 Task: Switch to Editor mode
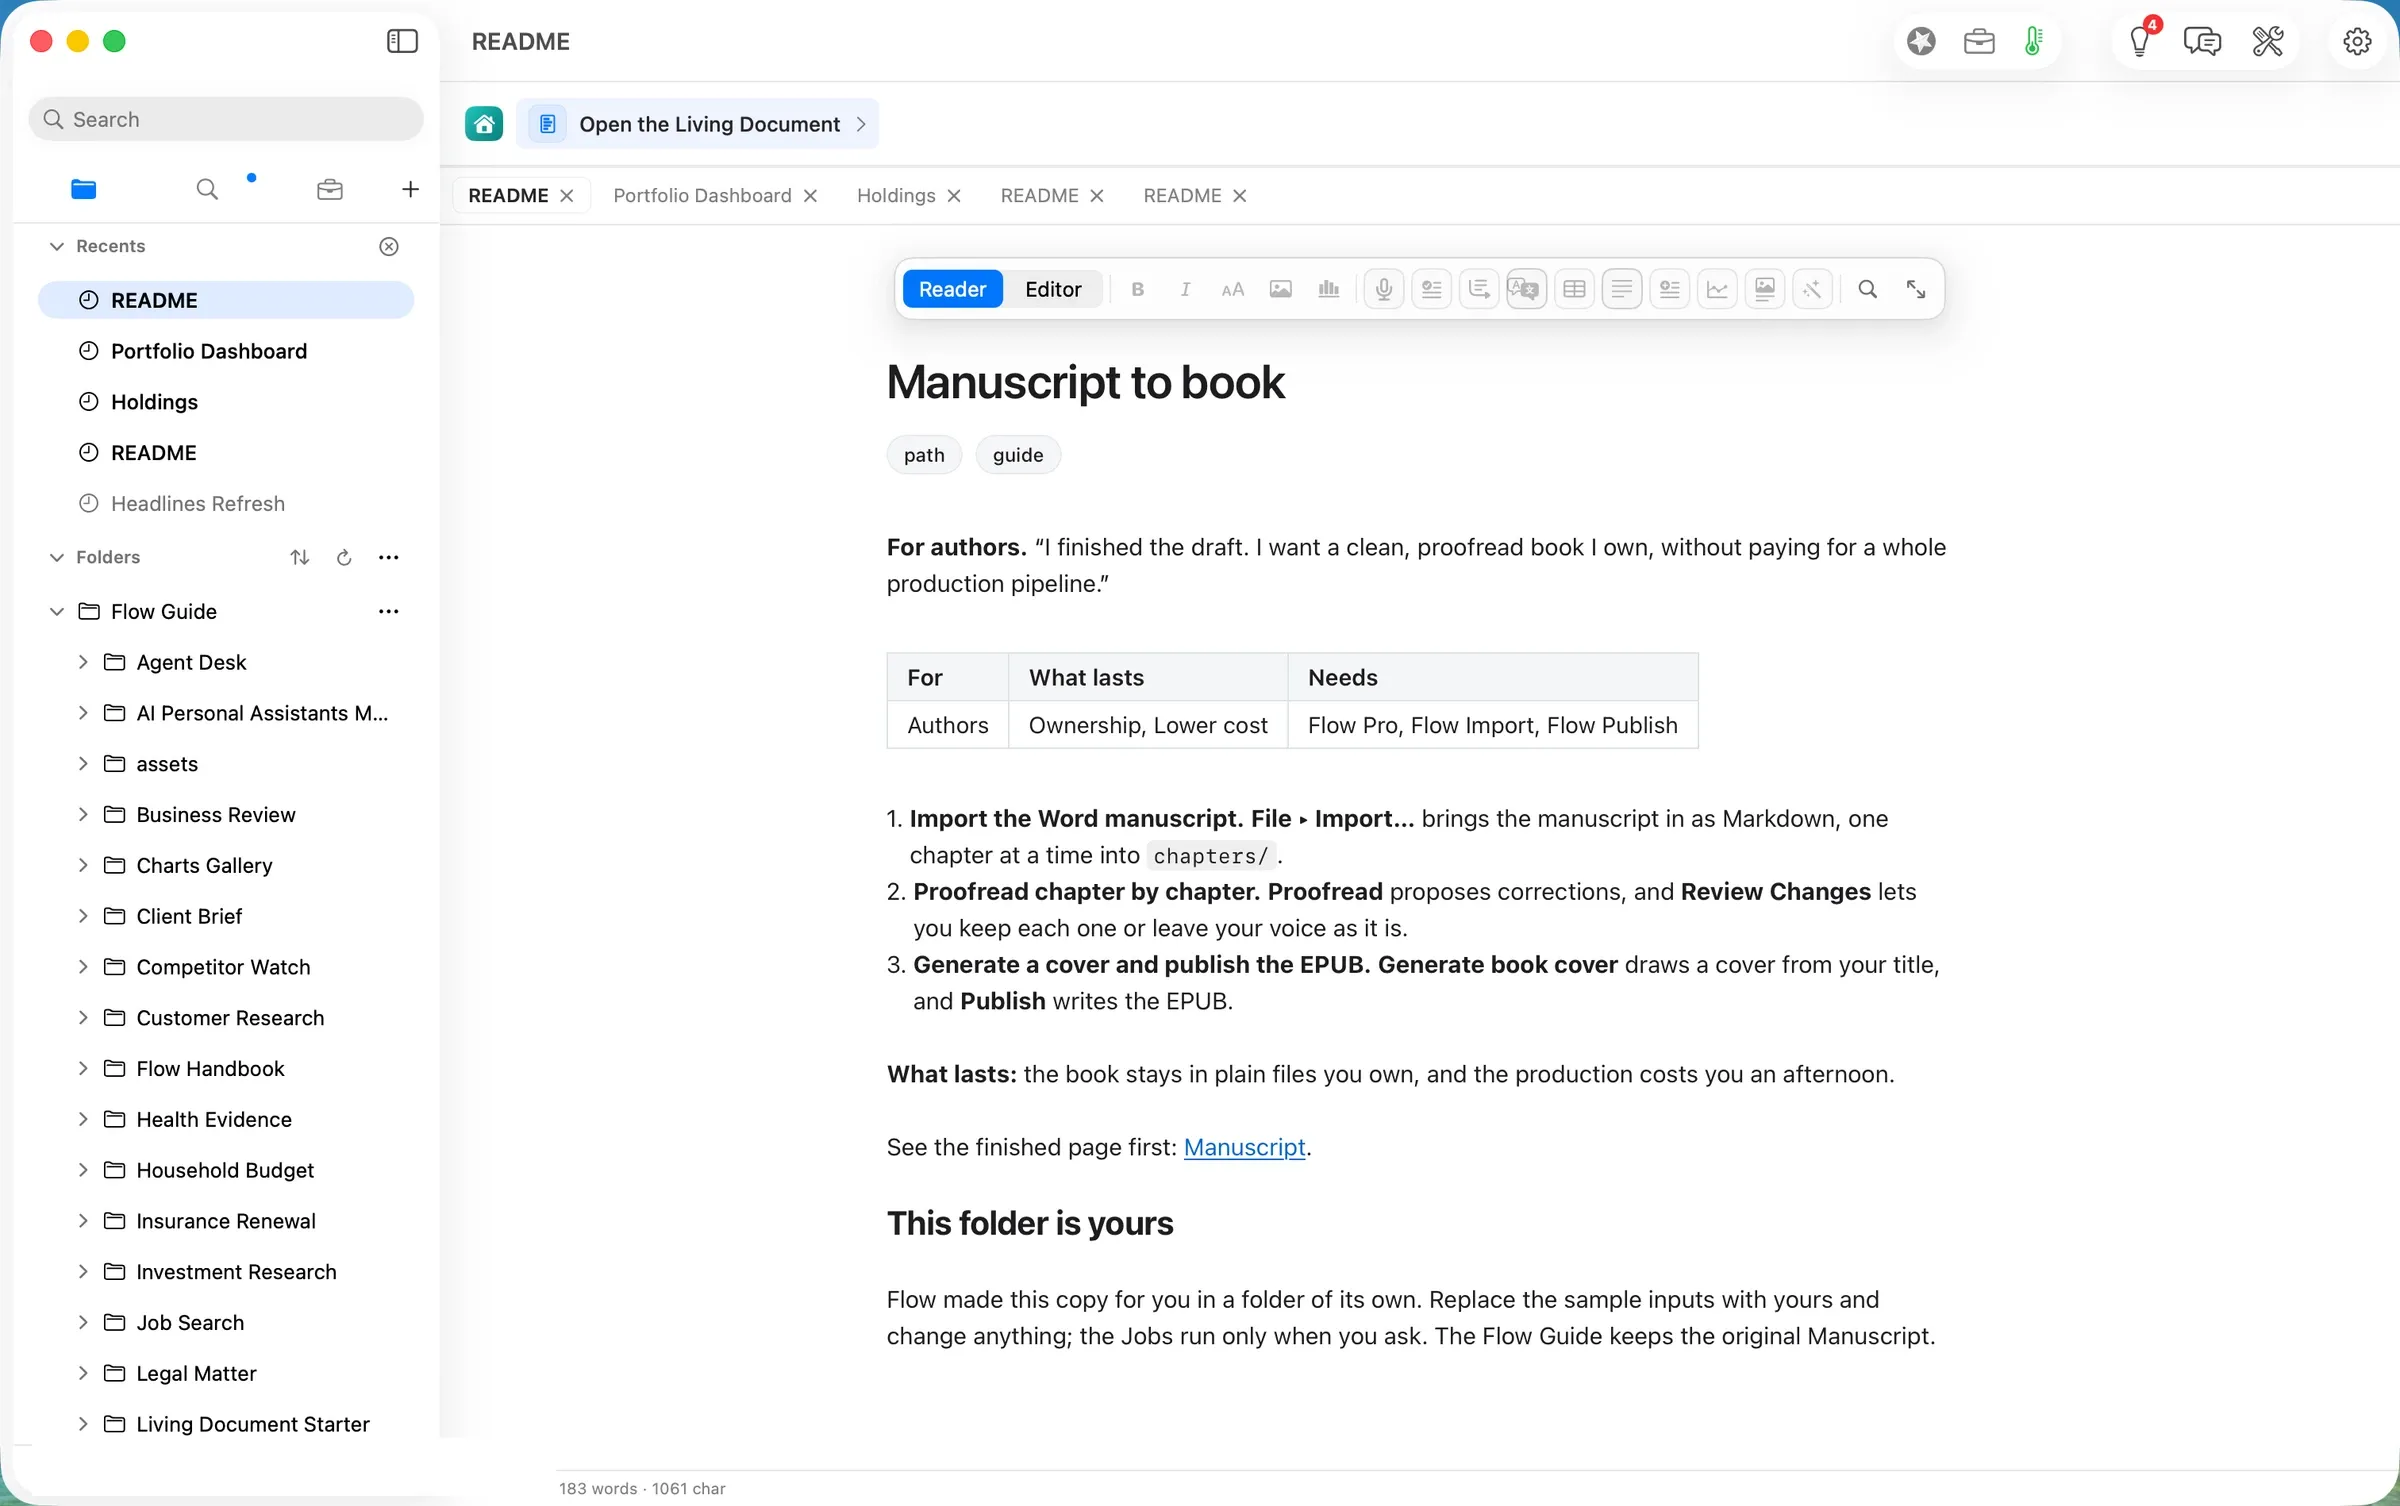coord(1053,289)
